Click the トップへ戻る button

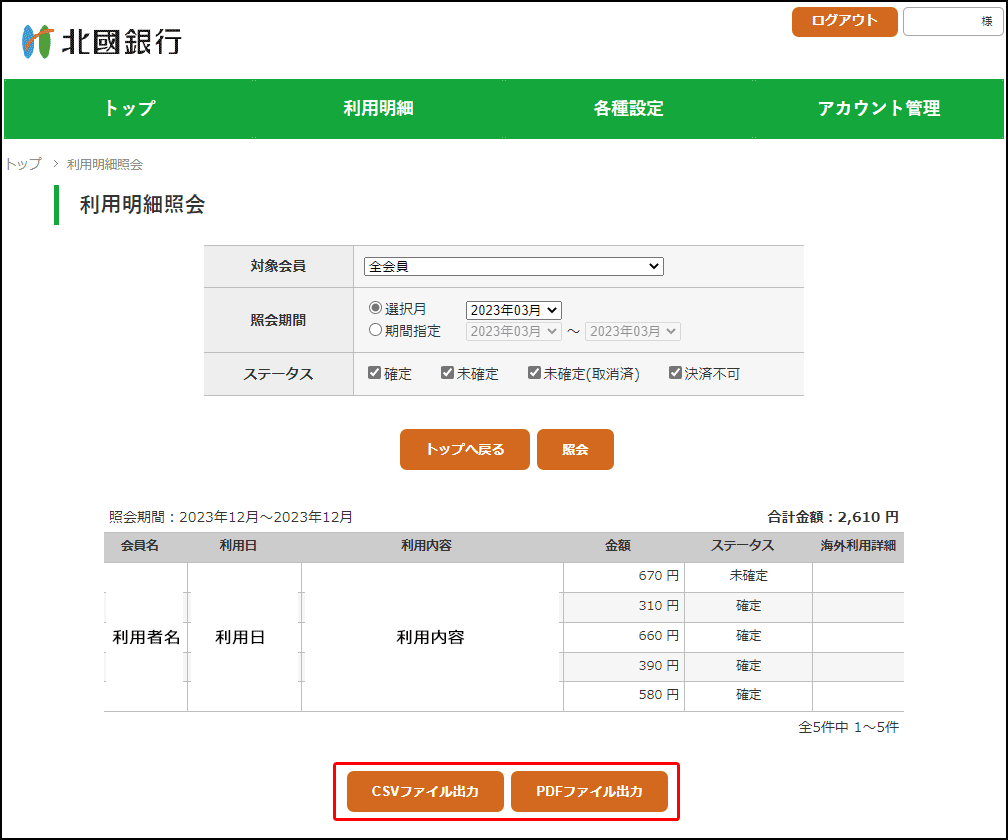click(465, 450)
